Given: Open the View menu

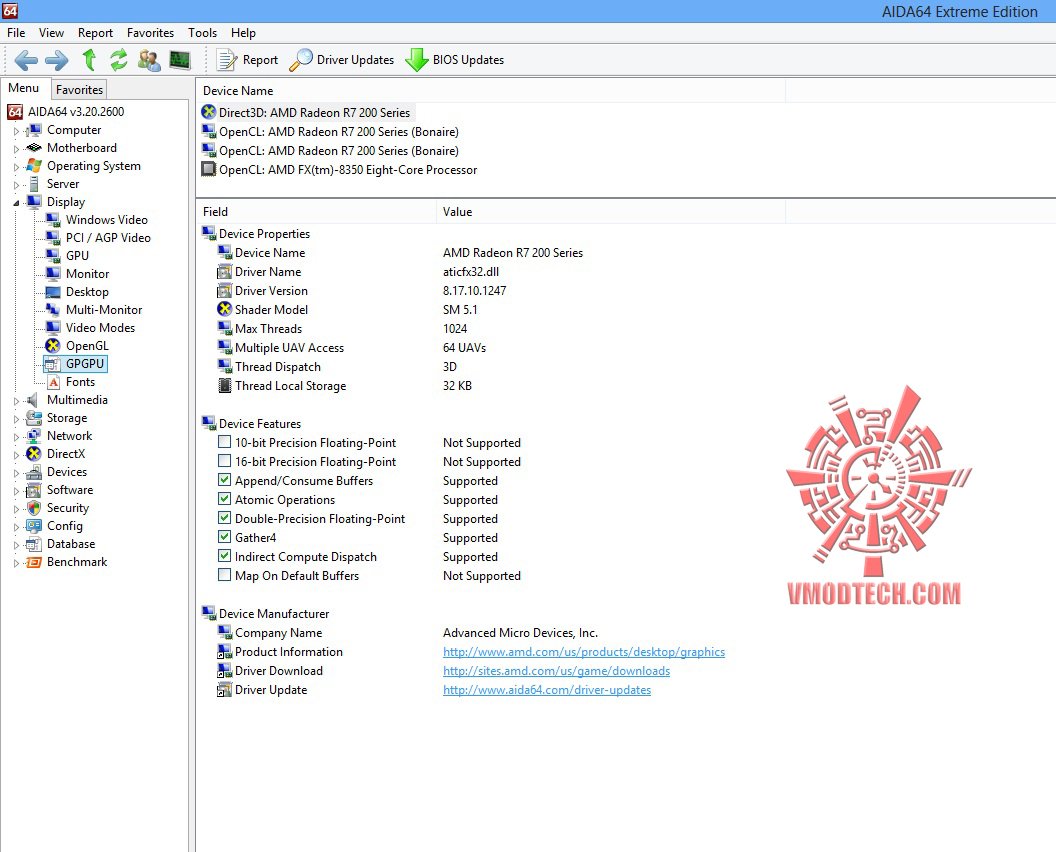Looking at the screenshot, I should tap(51, 33).
